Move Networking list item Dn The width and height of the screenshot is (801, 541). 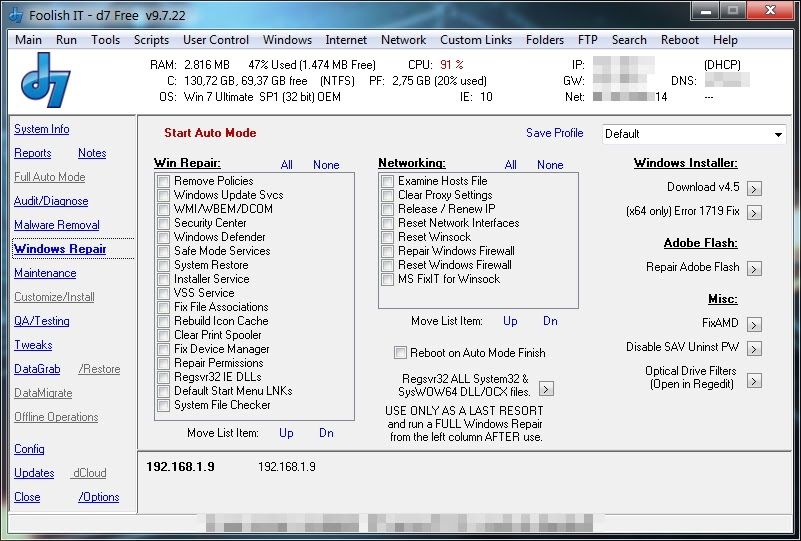[x=550, y=321]
